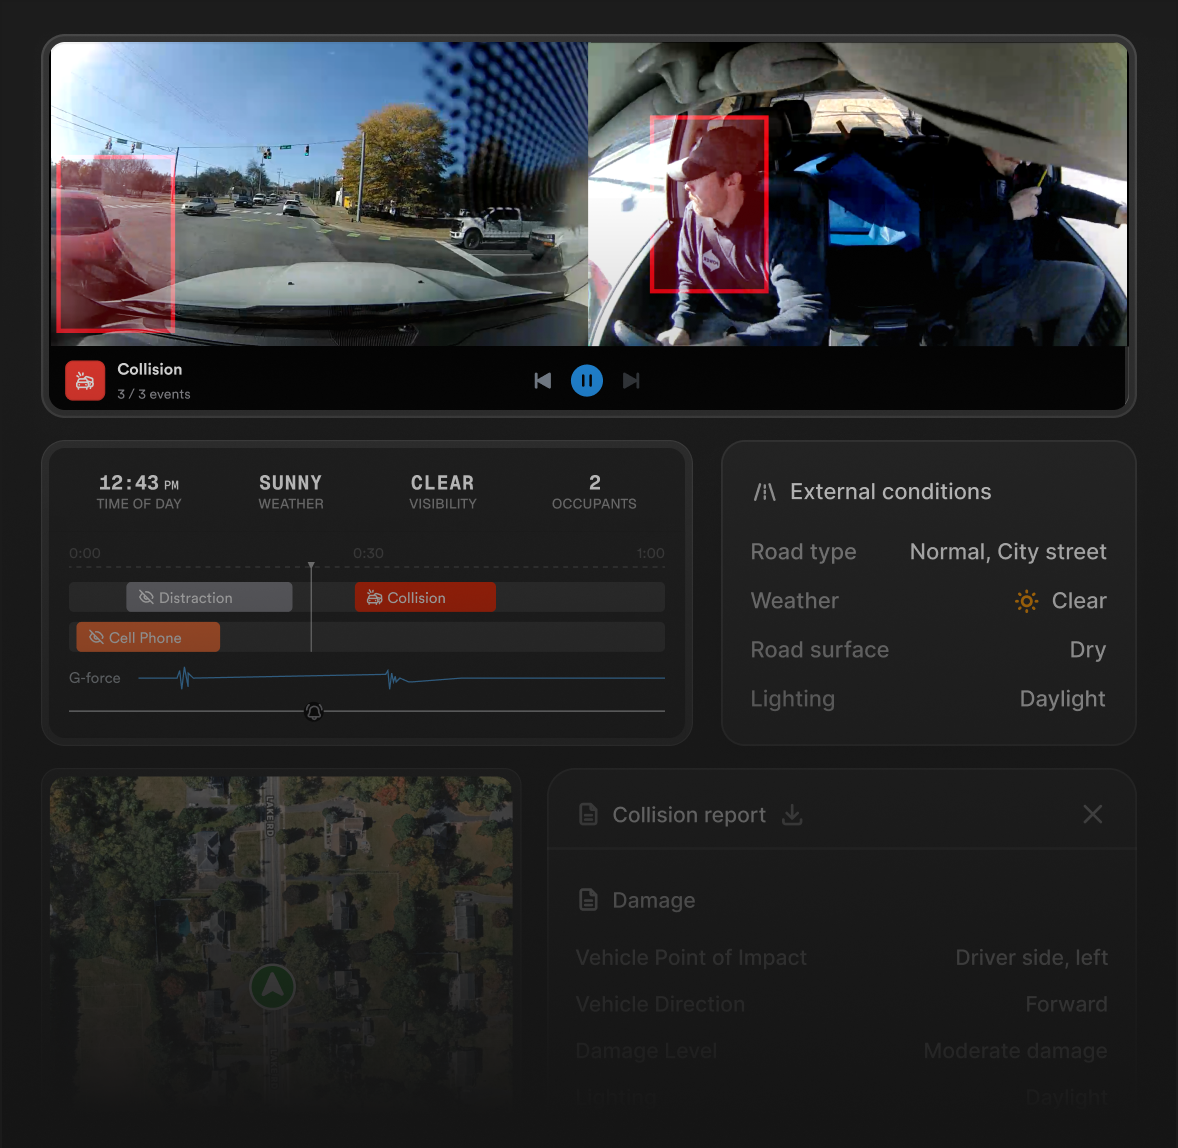
Task: Close the Collision report panel
Action: 1092,814
